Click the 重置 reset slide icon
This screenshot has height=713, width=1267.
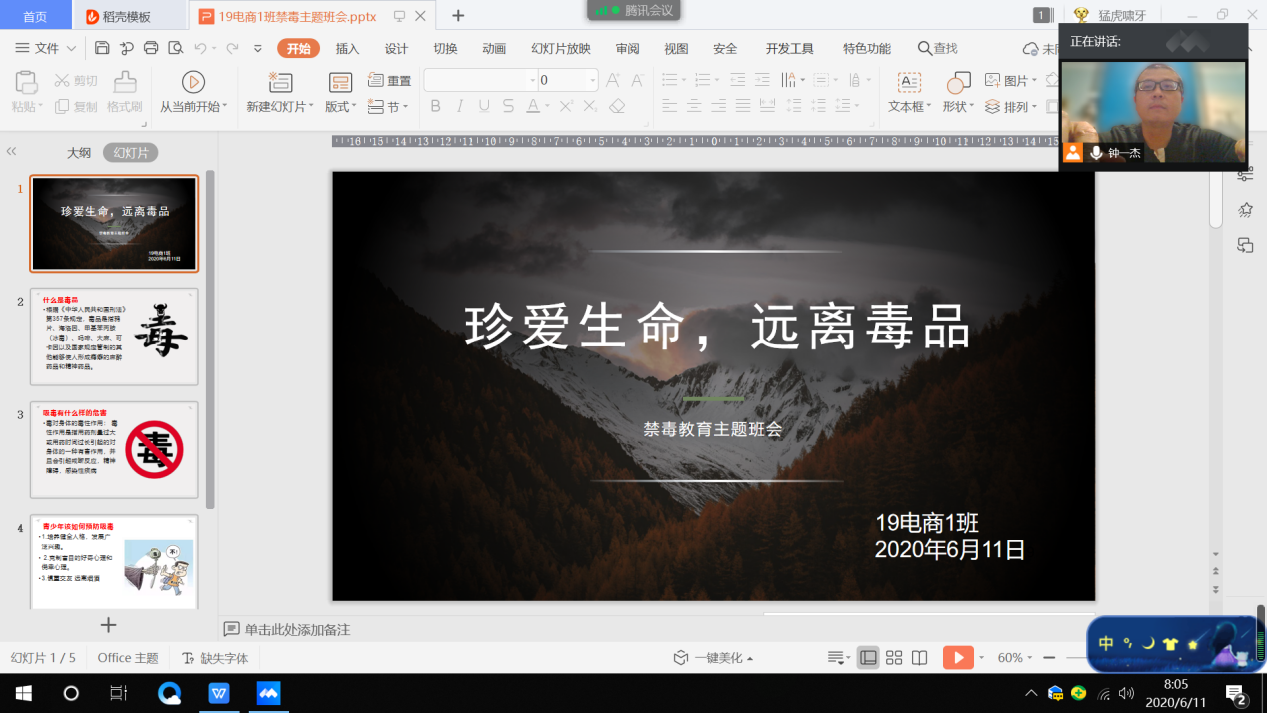pos(389,81)
